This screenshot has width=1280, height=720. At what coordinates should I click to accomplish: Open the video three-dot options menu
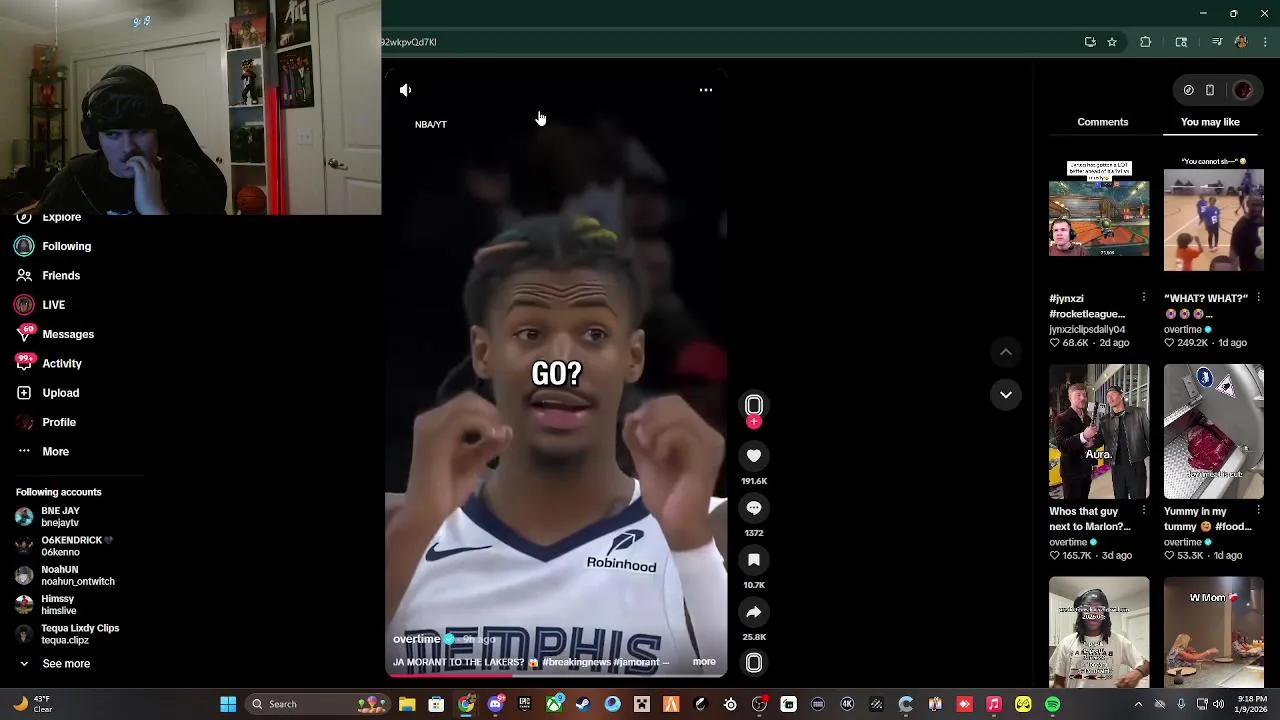tap(706, 90)
